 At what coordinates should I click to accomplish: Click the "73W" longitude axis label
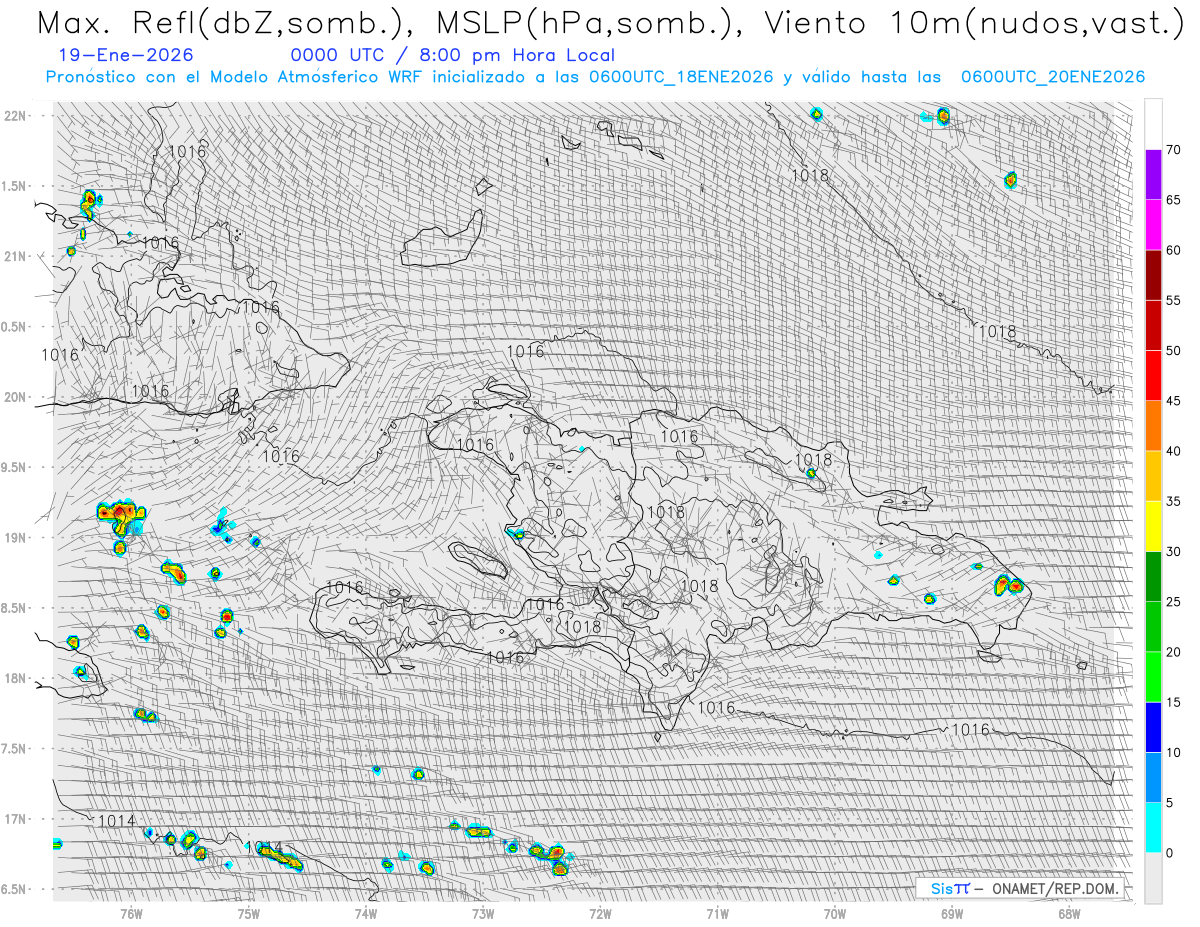(482, 913)
